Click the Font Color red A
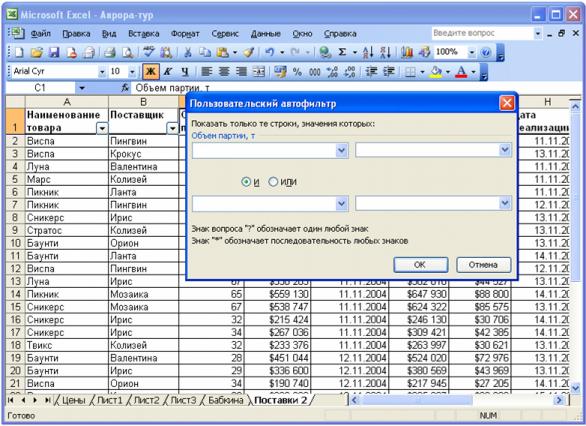The width and height of the screenshot is (586, 426). (462, 71)
